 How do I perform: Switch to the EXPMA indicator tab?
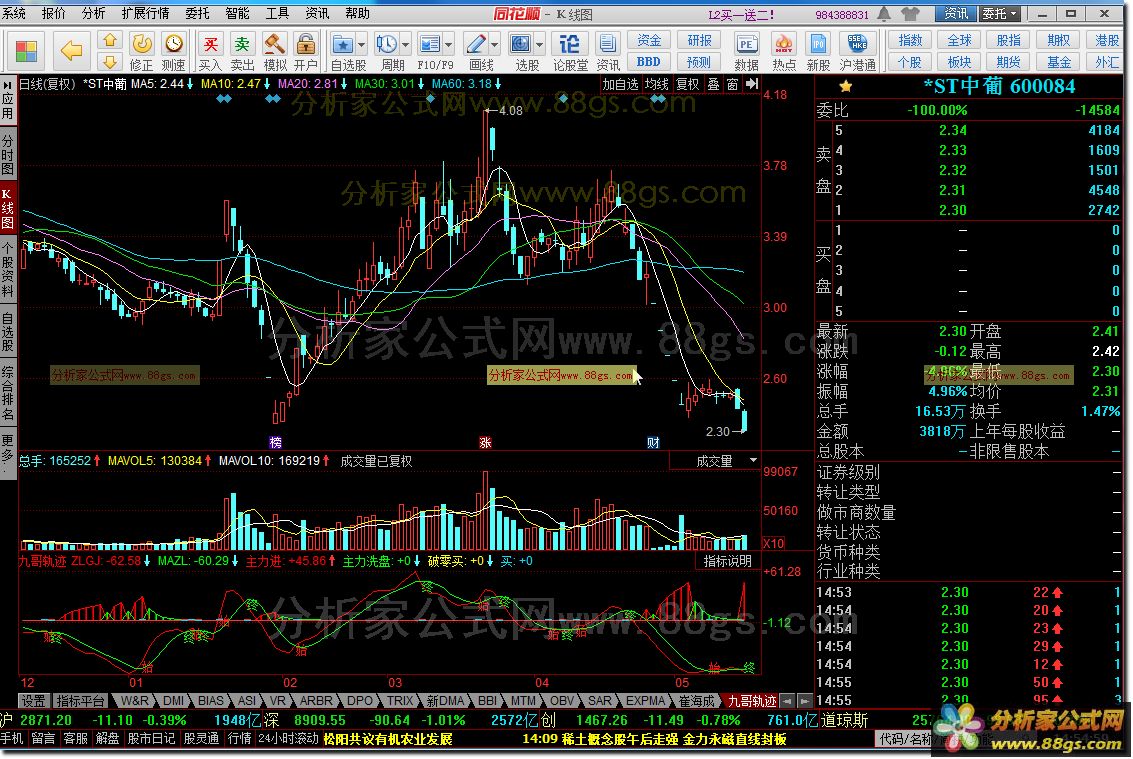645,700
